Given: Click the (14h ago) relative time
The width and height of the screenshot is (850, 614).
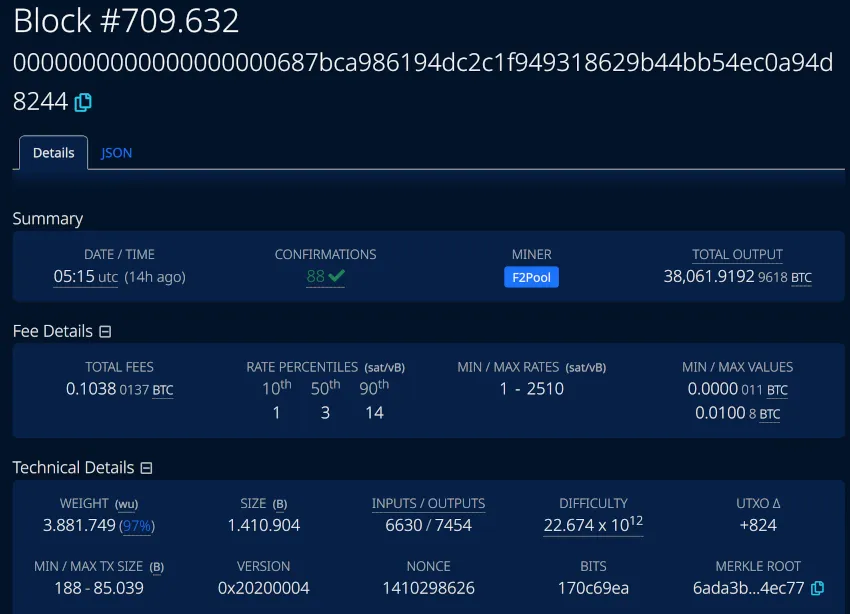Looking at the screenshot, I should pos(155,277).
